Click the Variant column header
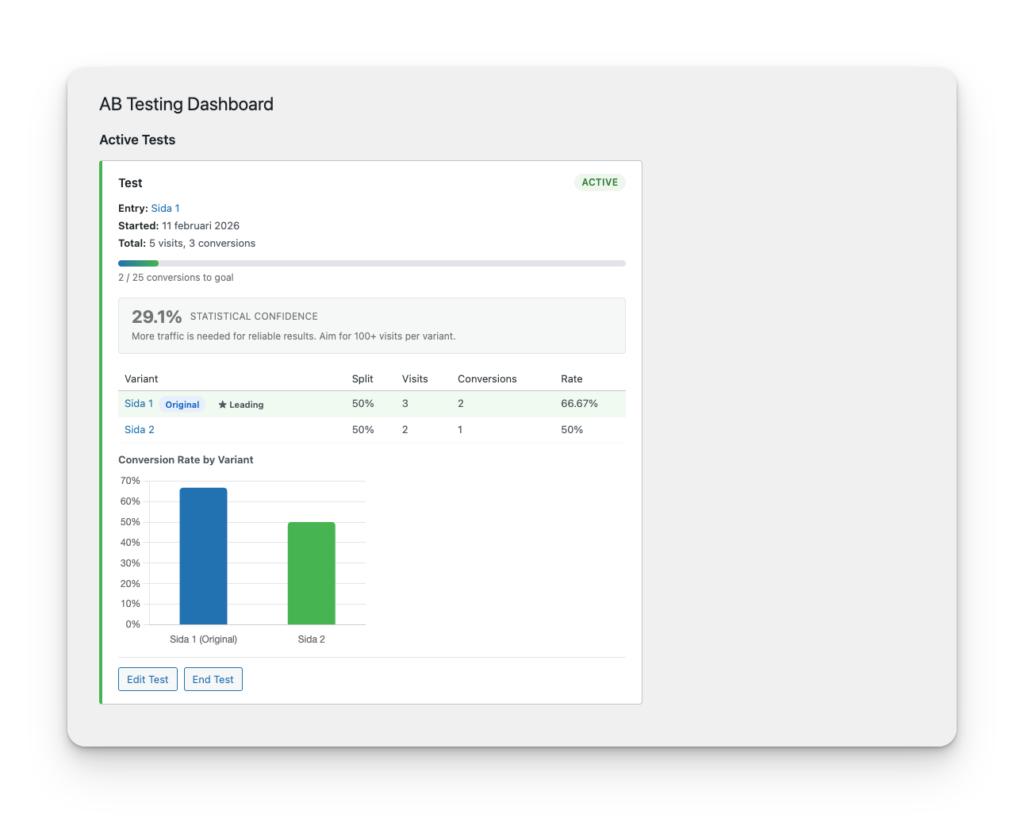 pyautogui.click(x=141, y=378)
